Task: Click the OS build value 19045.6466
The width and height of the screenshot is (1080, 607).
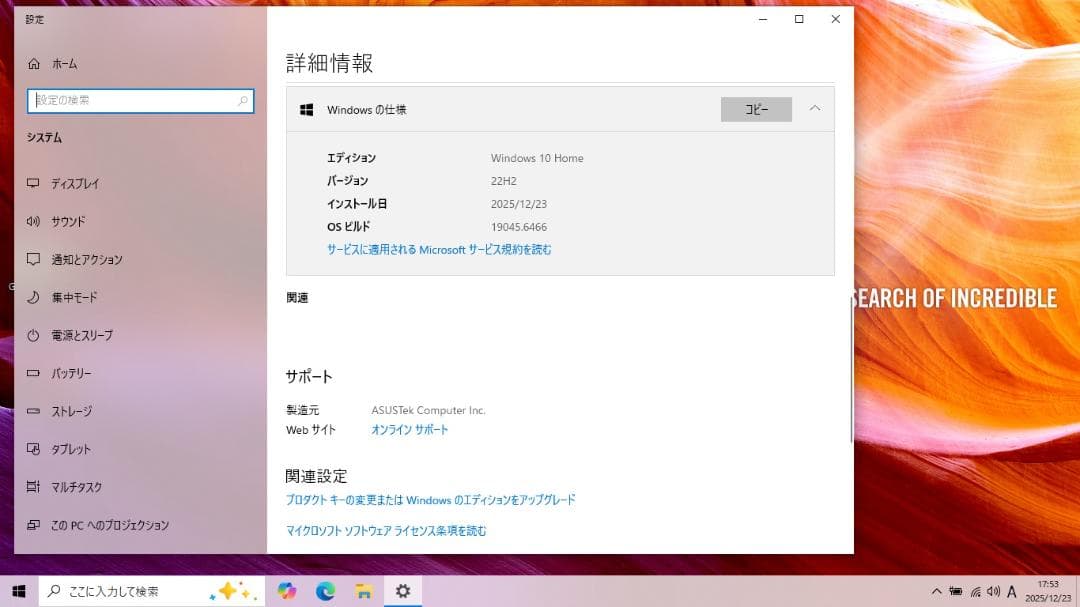Action: point(519,227)
